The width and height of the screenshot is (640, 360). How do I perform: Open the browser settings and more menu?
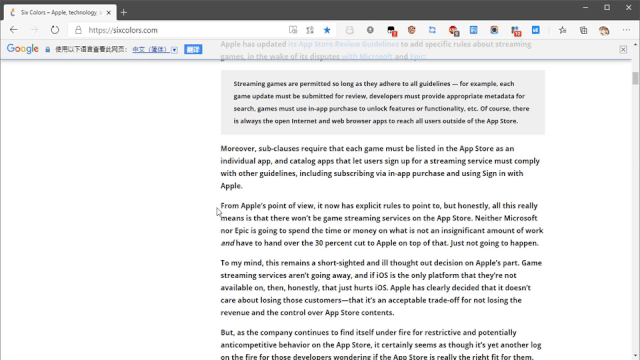[x=627, y=30]
